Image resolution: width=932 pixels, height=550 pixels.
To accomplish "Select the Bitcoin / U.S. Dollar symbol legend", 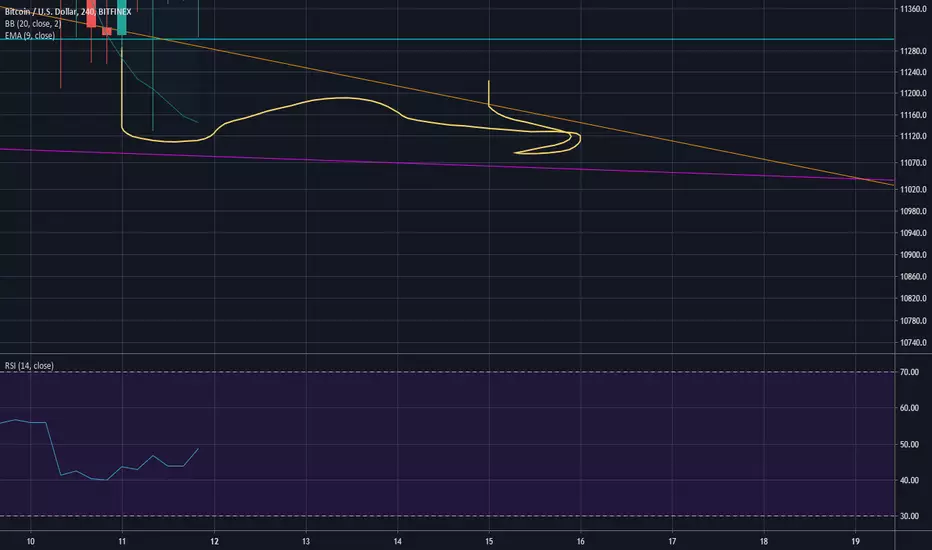I will [x=68, y=12].
